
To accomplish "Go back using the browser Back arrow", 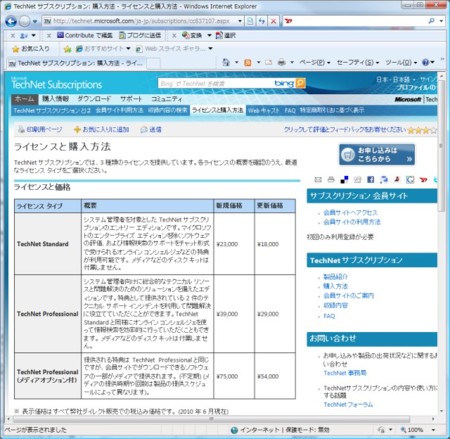I will pyautogui.click(x=11, y=21).
